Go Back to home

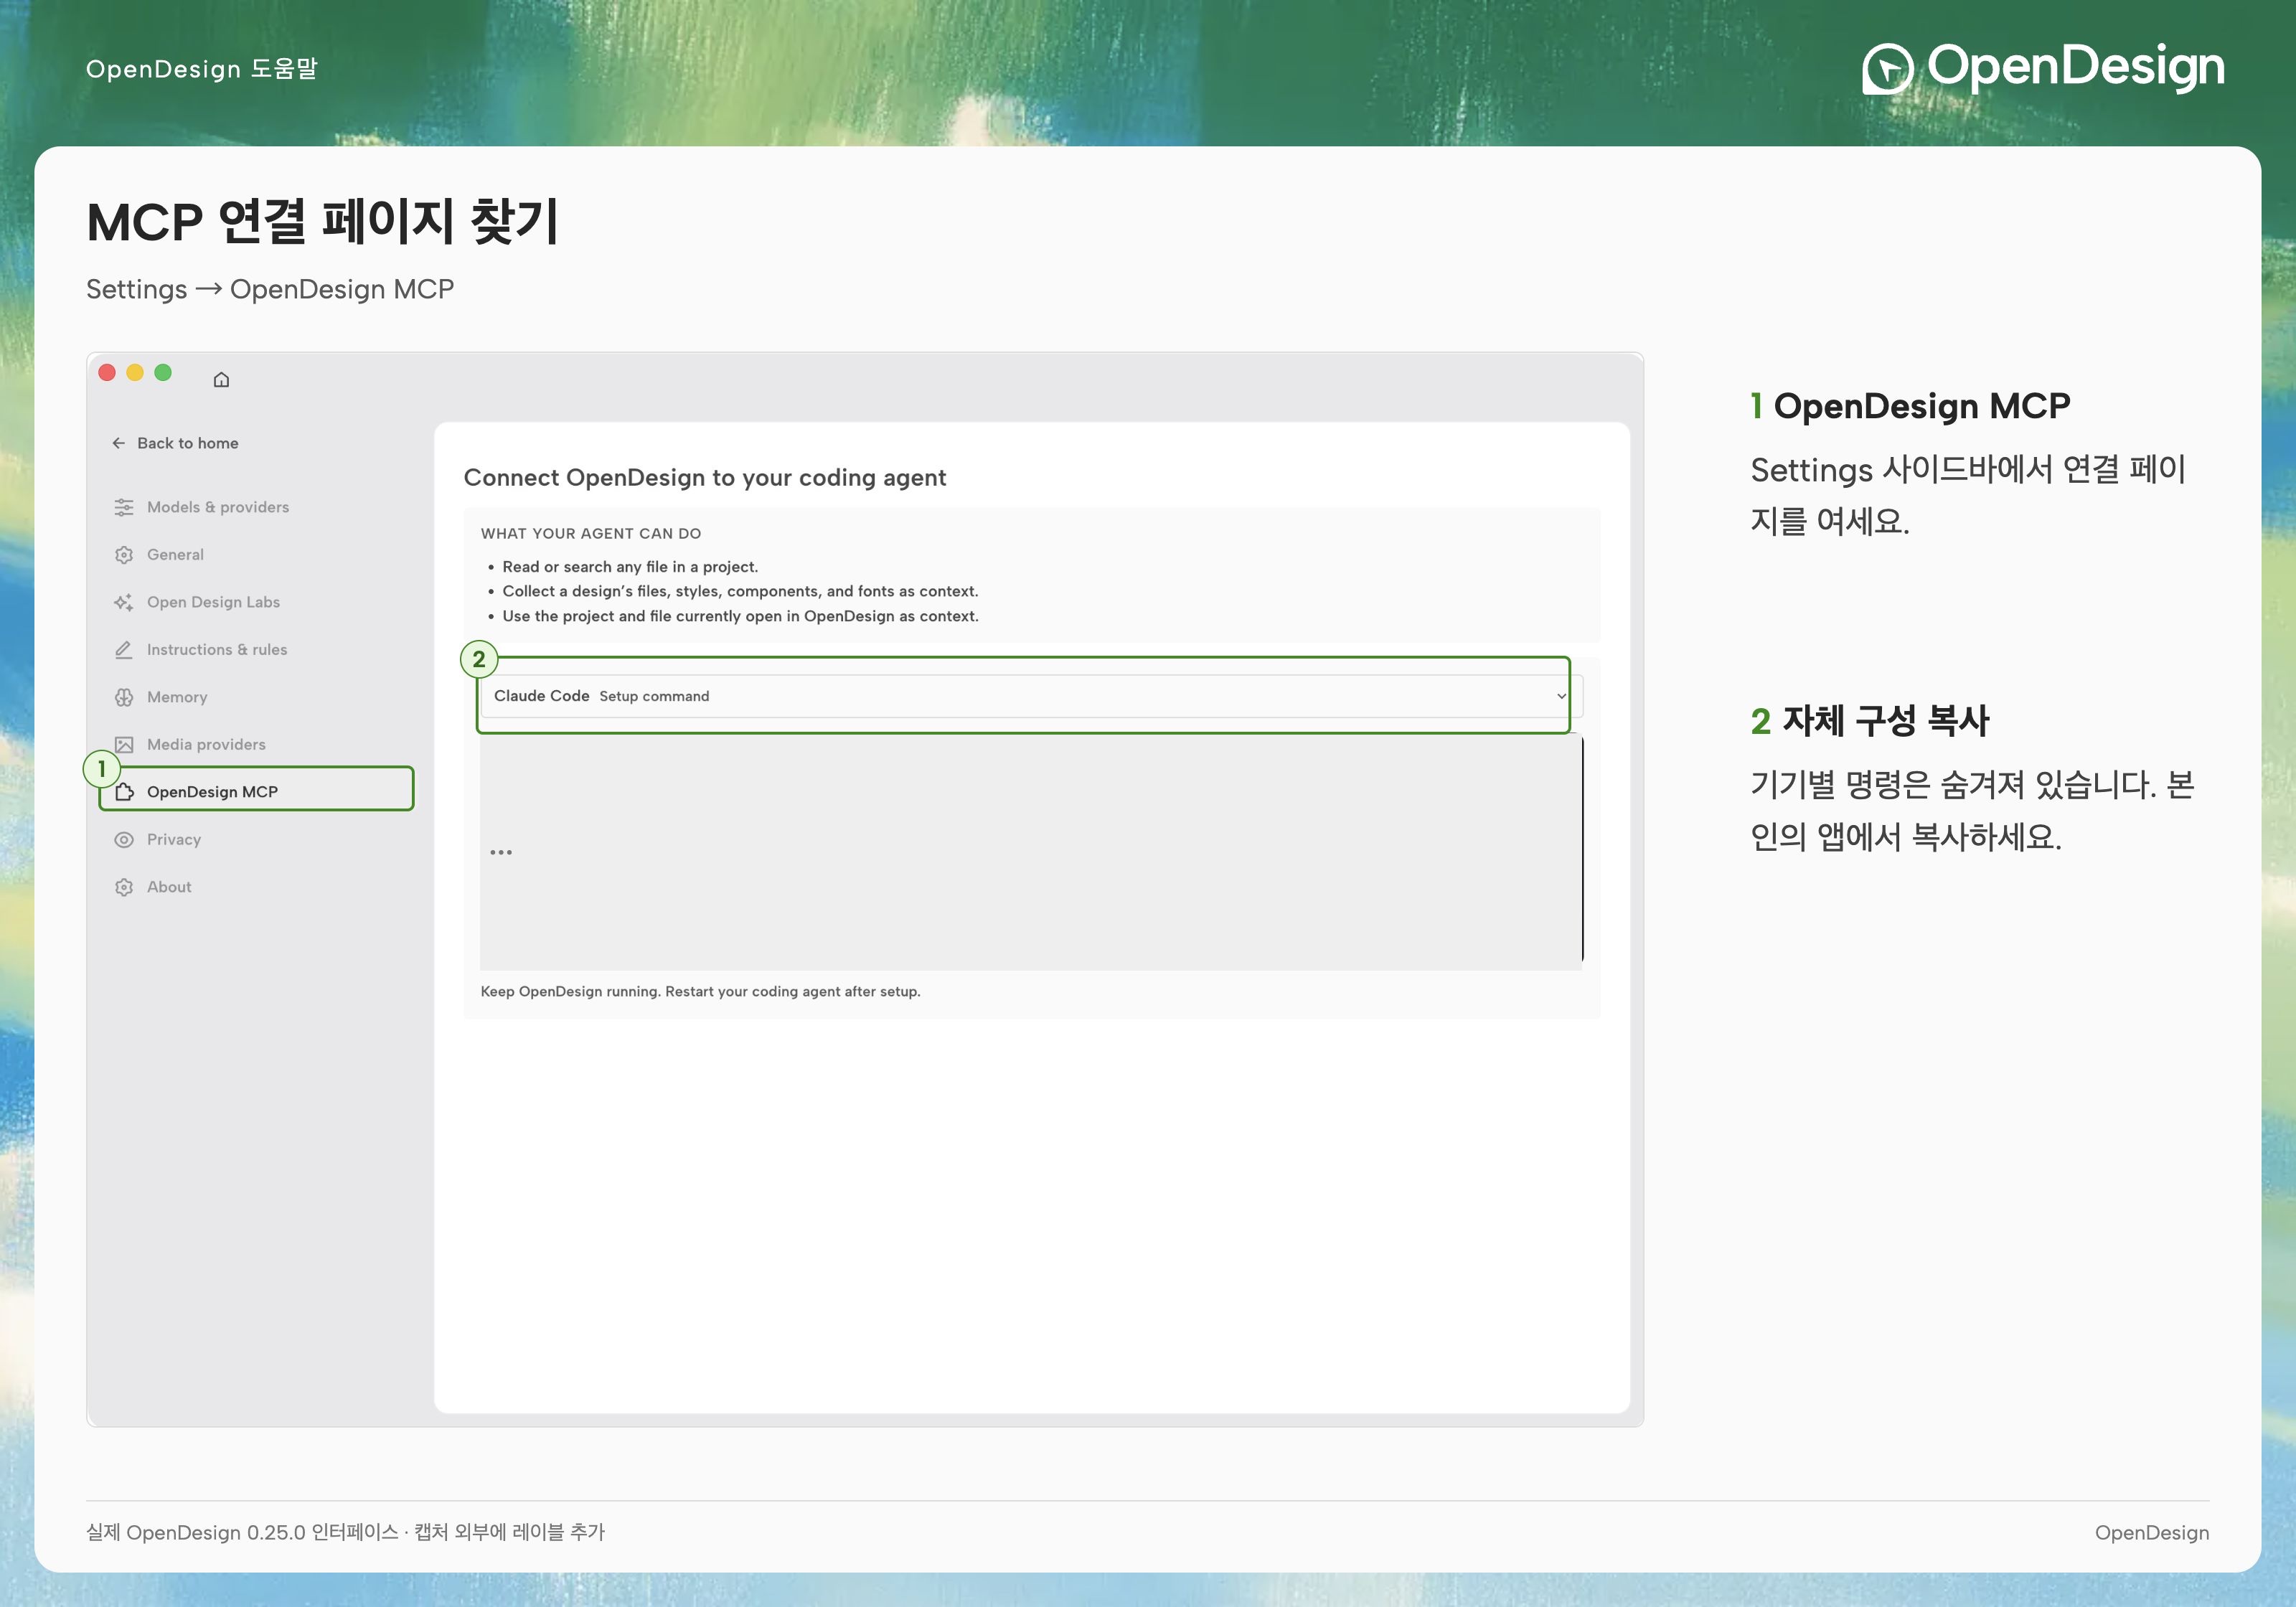point(175,443)
